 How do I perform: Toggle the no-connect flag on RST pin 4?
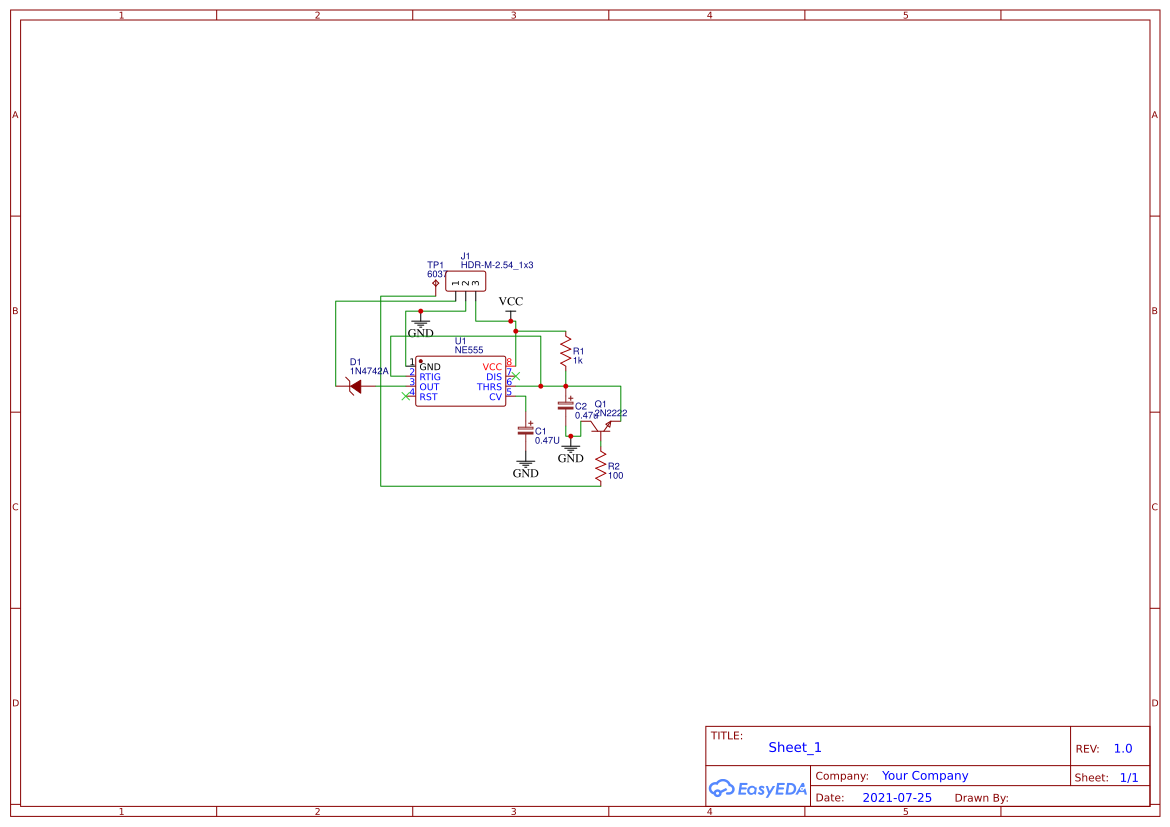(406, 397)
